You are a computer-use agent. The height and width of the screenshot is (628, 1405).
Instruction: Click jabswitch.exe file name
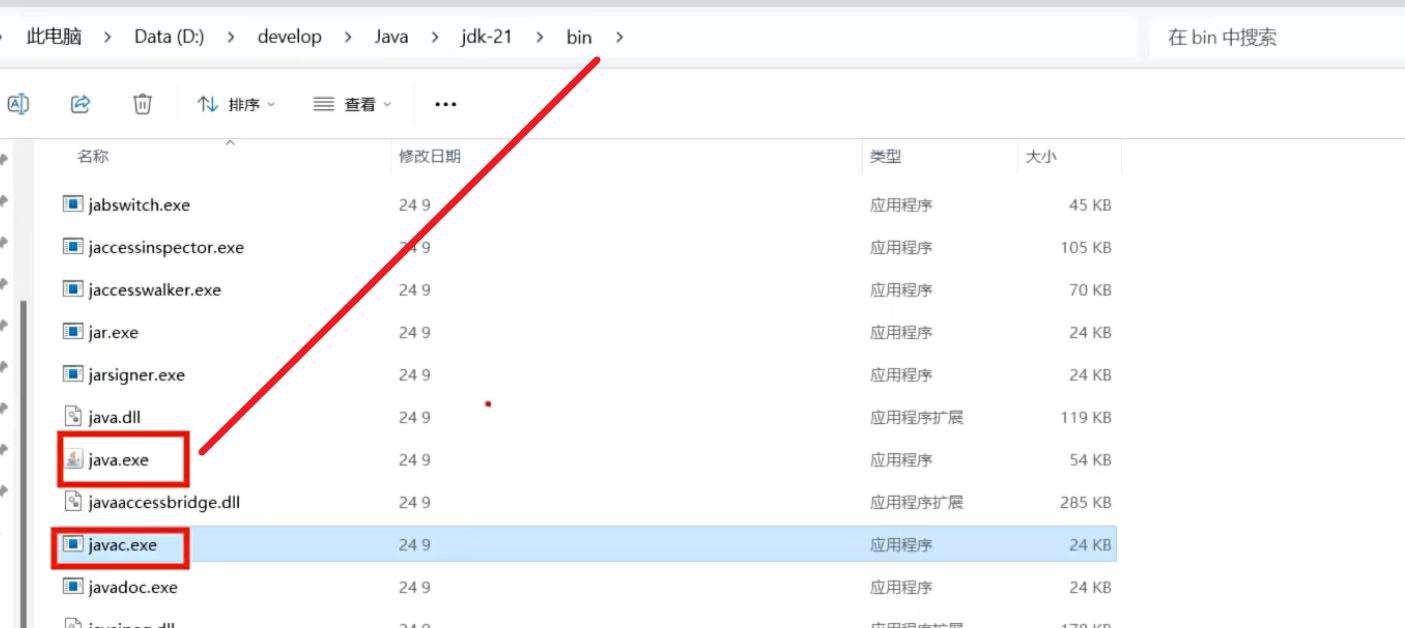click(x=139, y=205)
